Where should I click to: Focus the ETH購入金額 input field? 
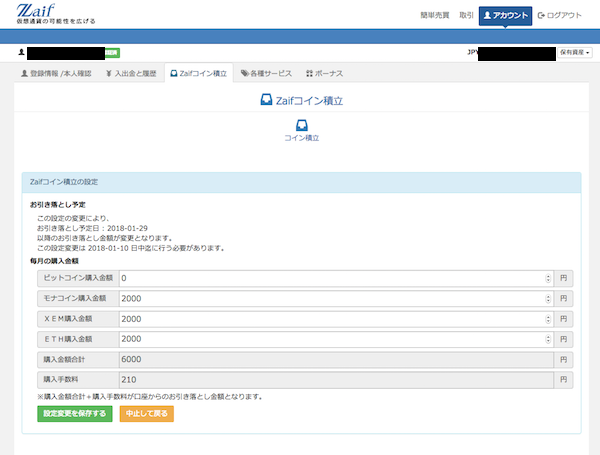pos(337,339)
